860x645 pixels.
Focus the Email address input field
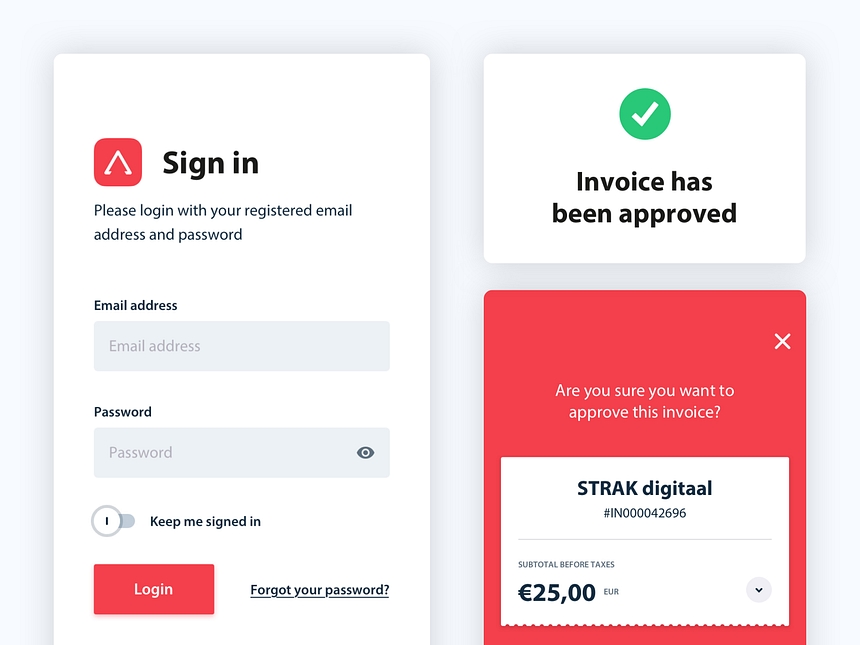coord(242,346)
